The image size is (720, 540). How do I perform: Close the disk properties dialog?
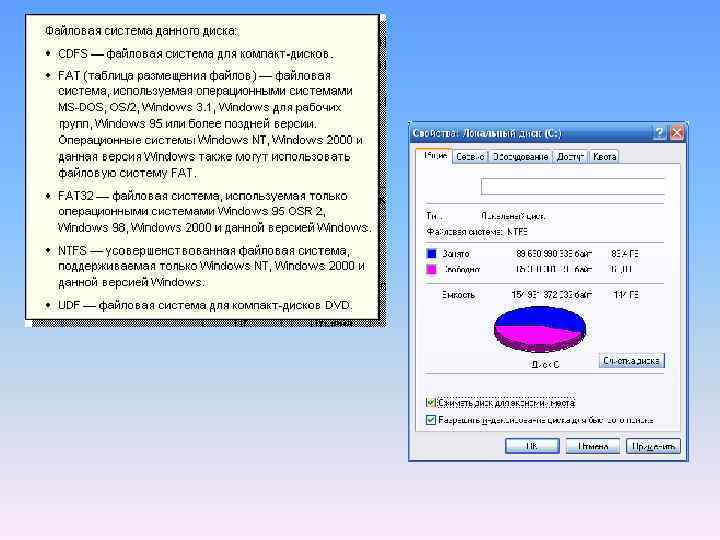pos(677,133)
